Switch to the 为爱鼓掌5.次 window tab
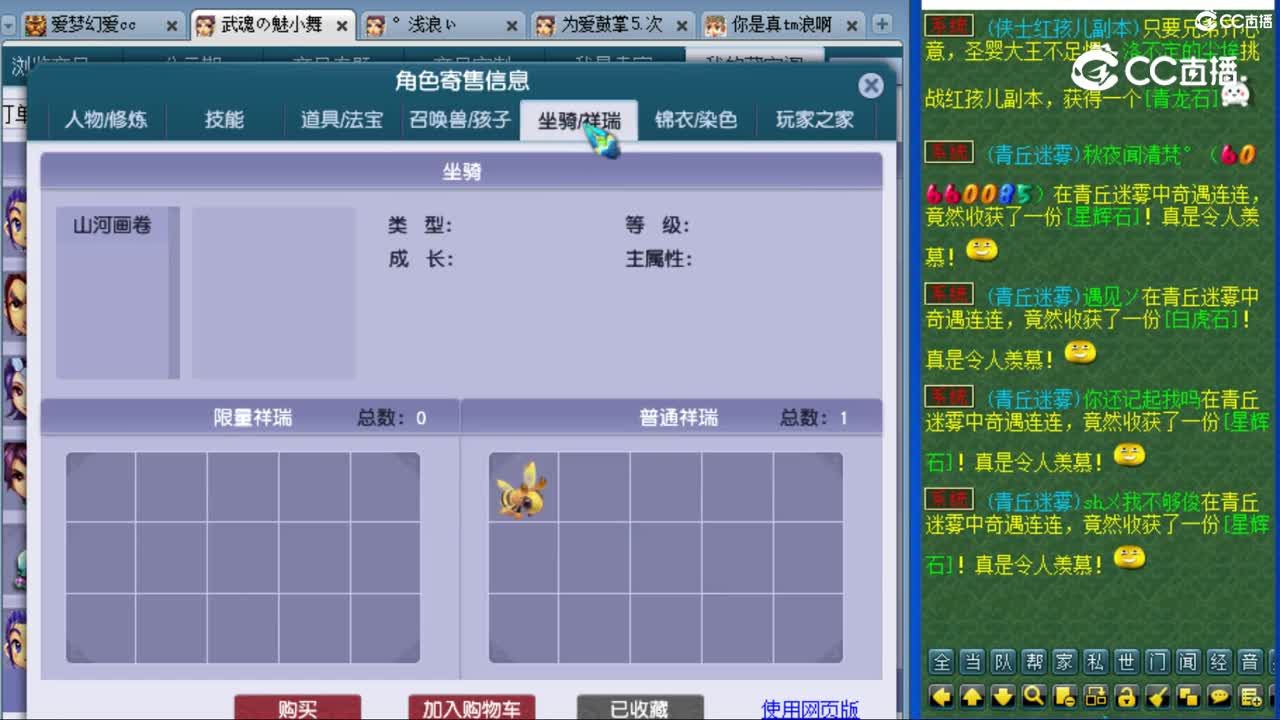 pyautogui.click(x=613, y=26)
